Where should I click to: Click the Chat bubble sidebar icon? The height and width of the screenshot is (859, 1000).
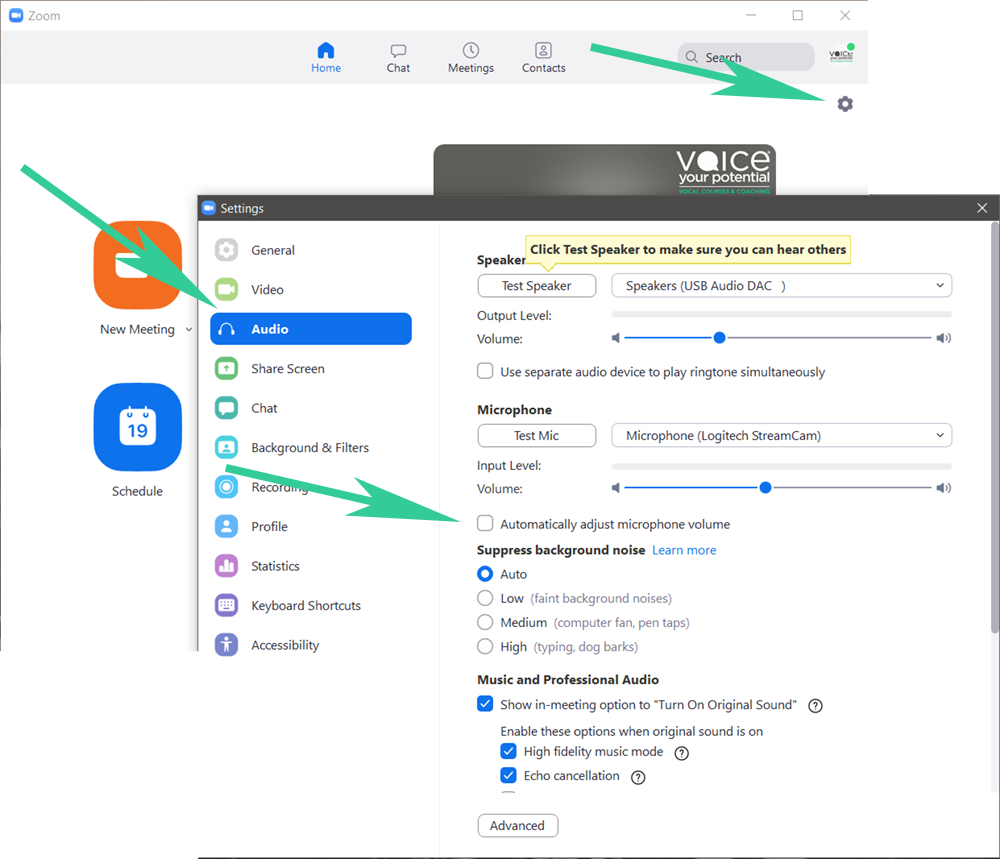(x=226, y=408)
